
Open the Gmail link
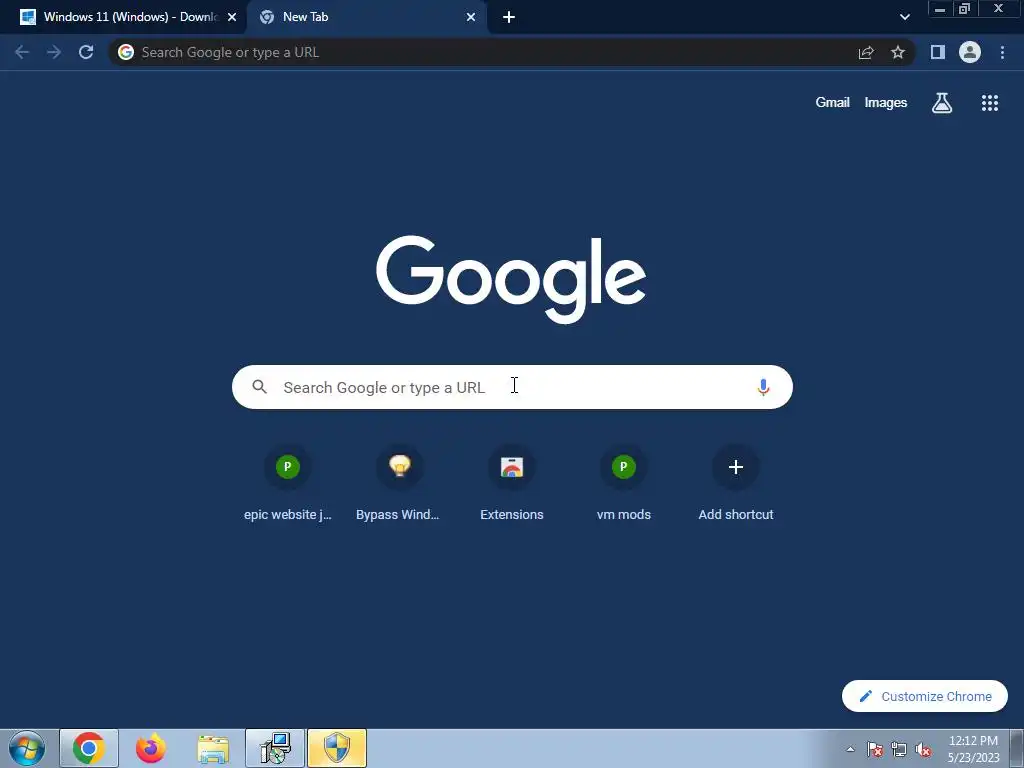coord(833,103)
